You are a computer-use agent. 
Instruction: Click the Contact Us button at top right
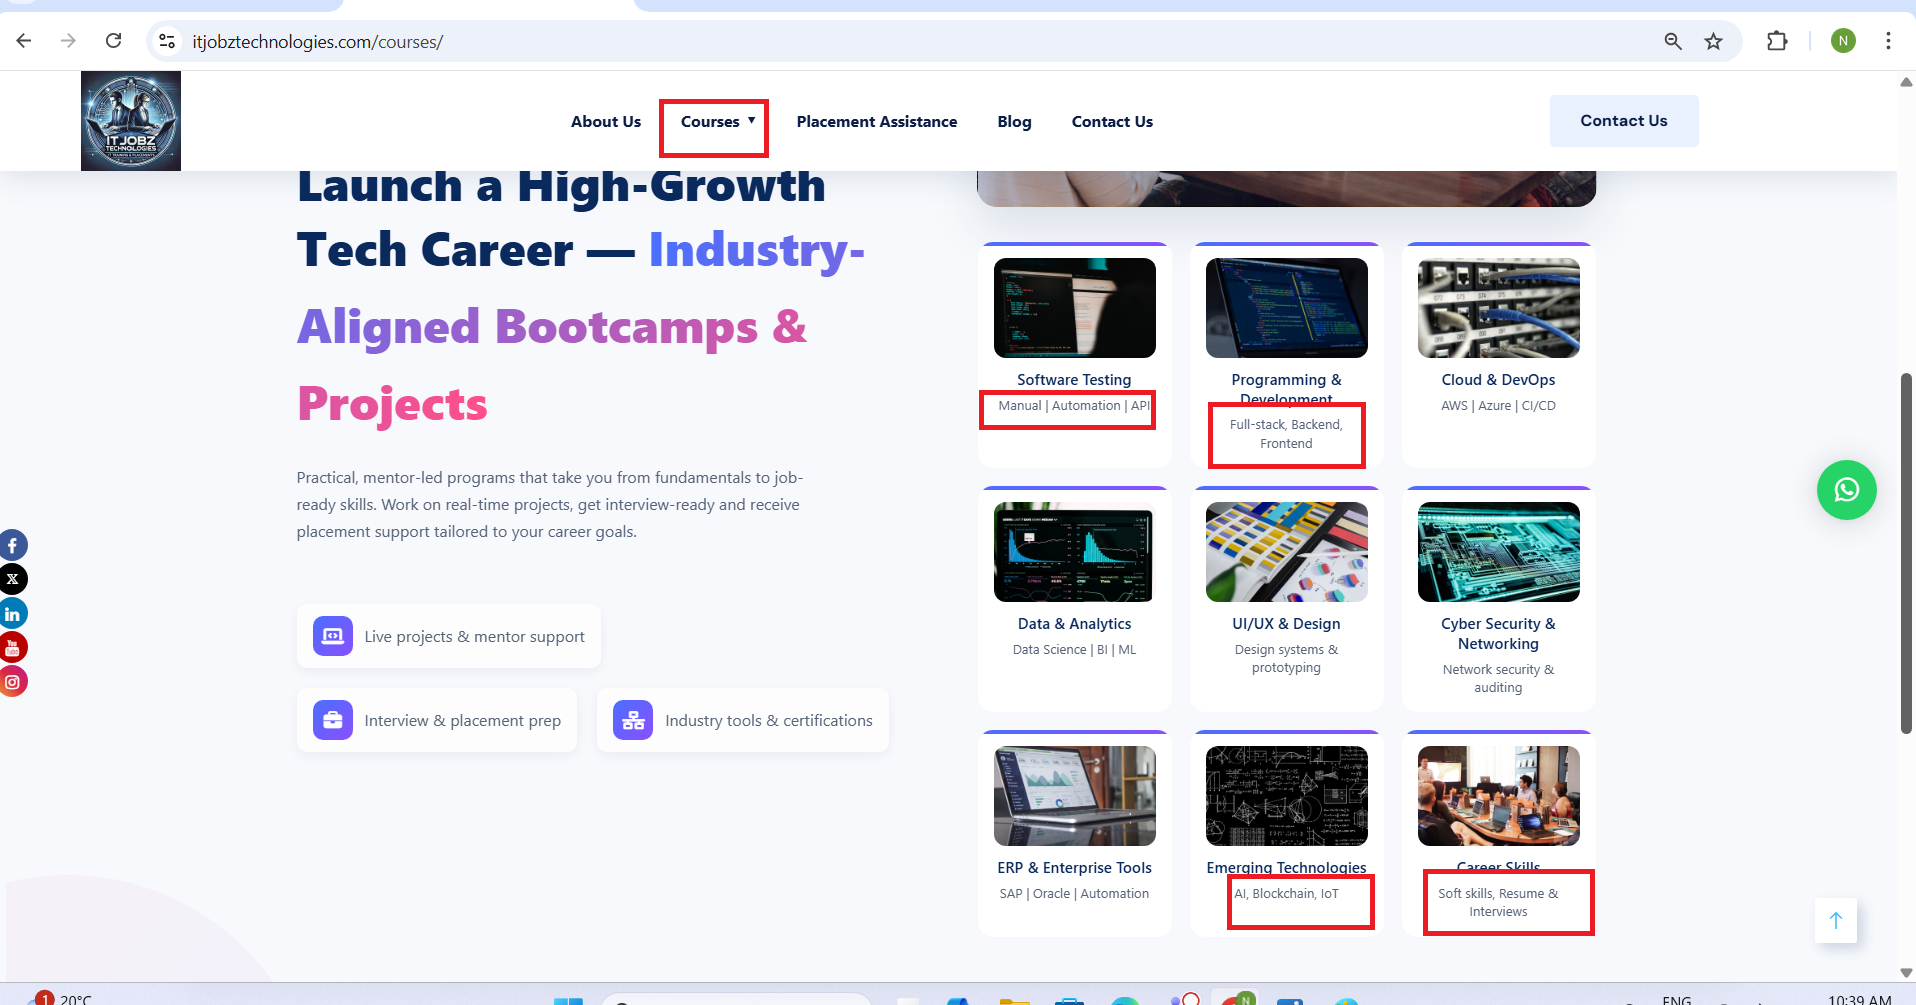(x=1623, y=121)
